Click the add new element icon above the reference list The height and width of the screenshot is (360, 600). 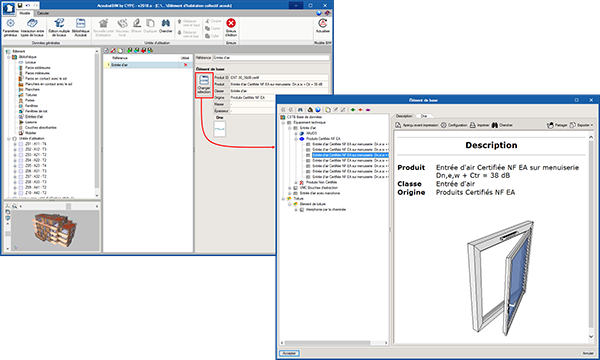[x=106, y=50]
